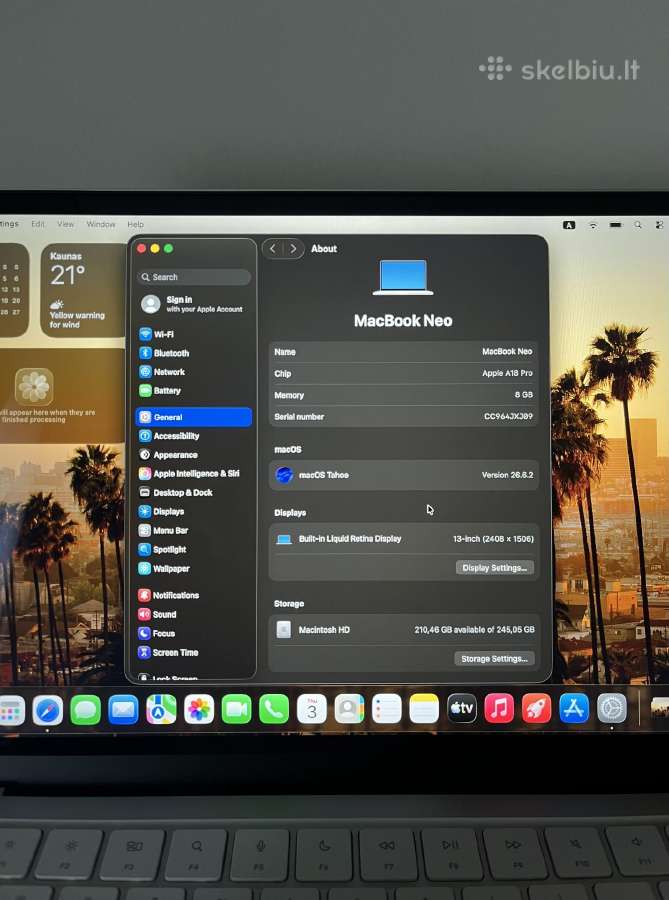Screen dimensions: 669x900
Task: Open Notes from the Dock
Action: tap(424, 709)
